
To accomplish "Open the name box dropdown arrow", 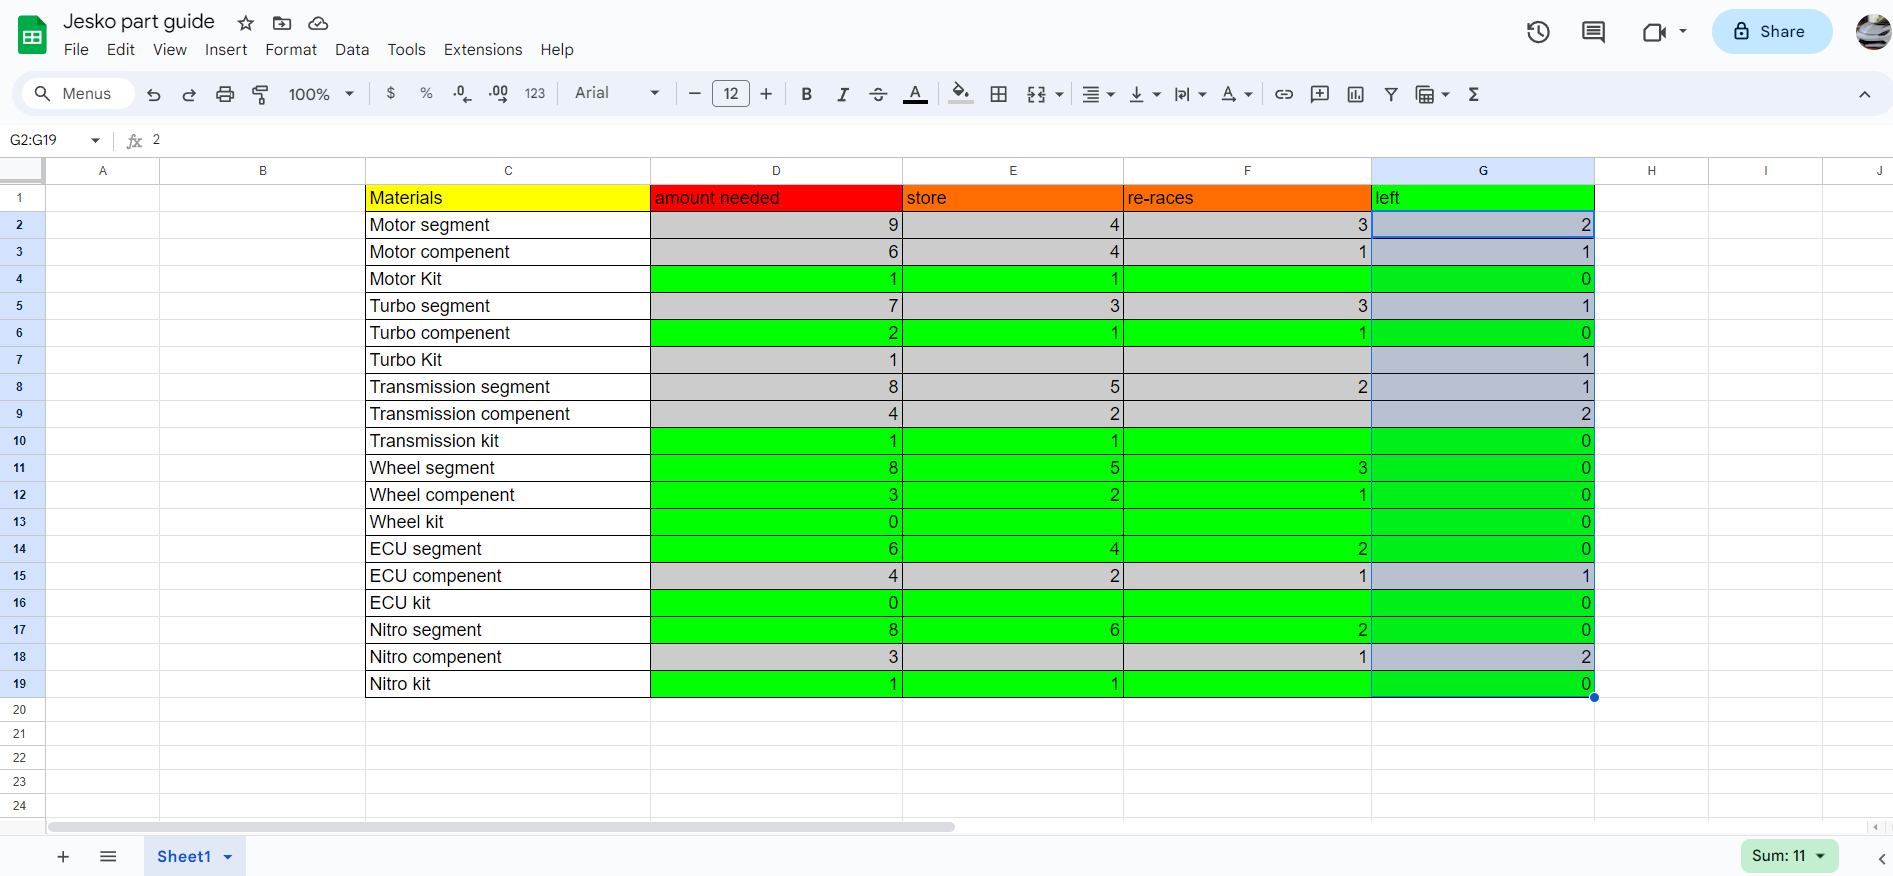I will click(x=95, y=140).
